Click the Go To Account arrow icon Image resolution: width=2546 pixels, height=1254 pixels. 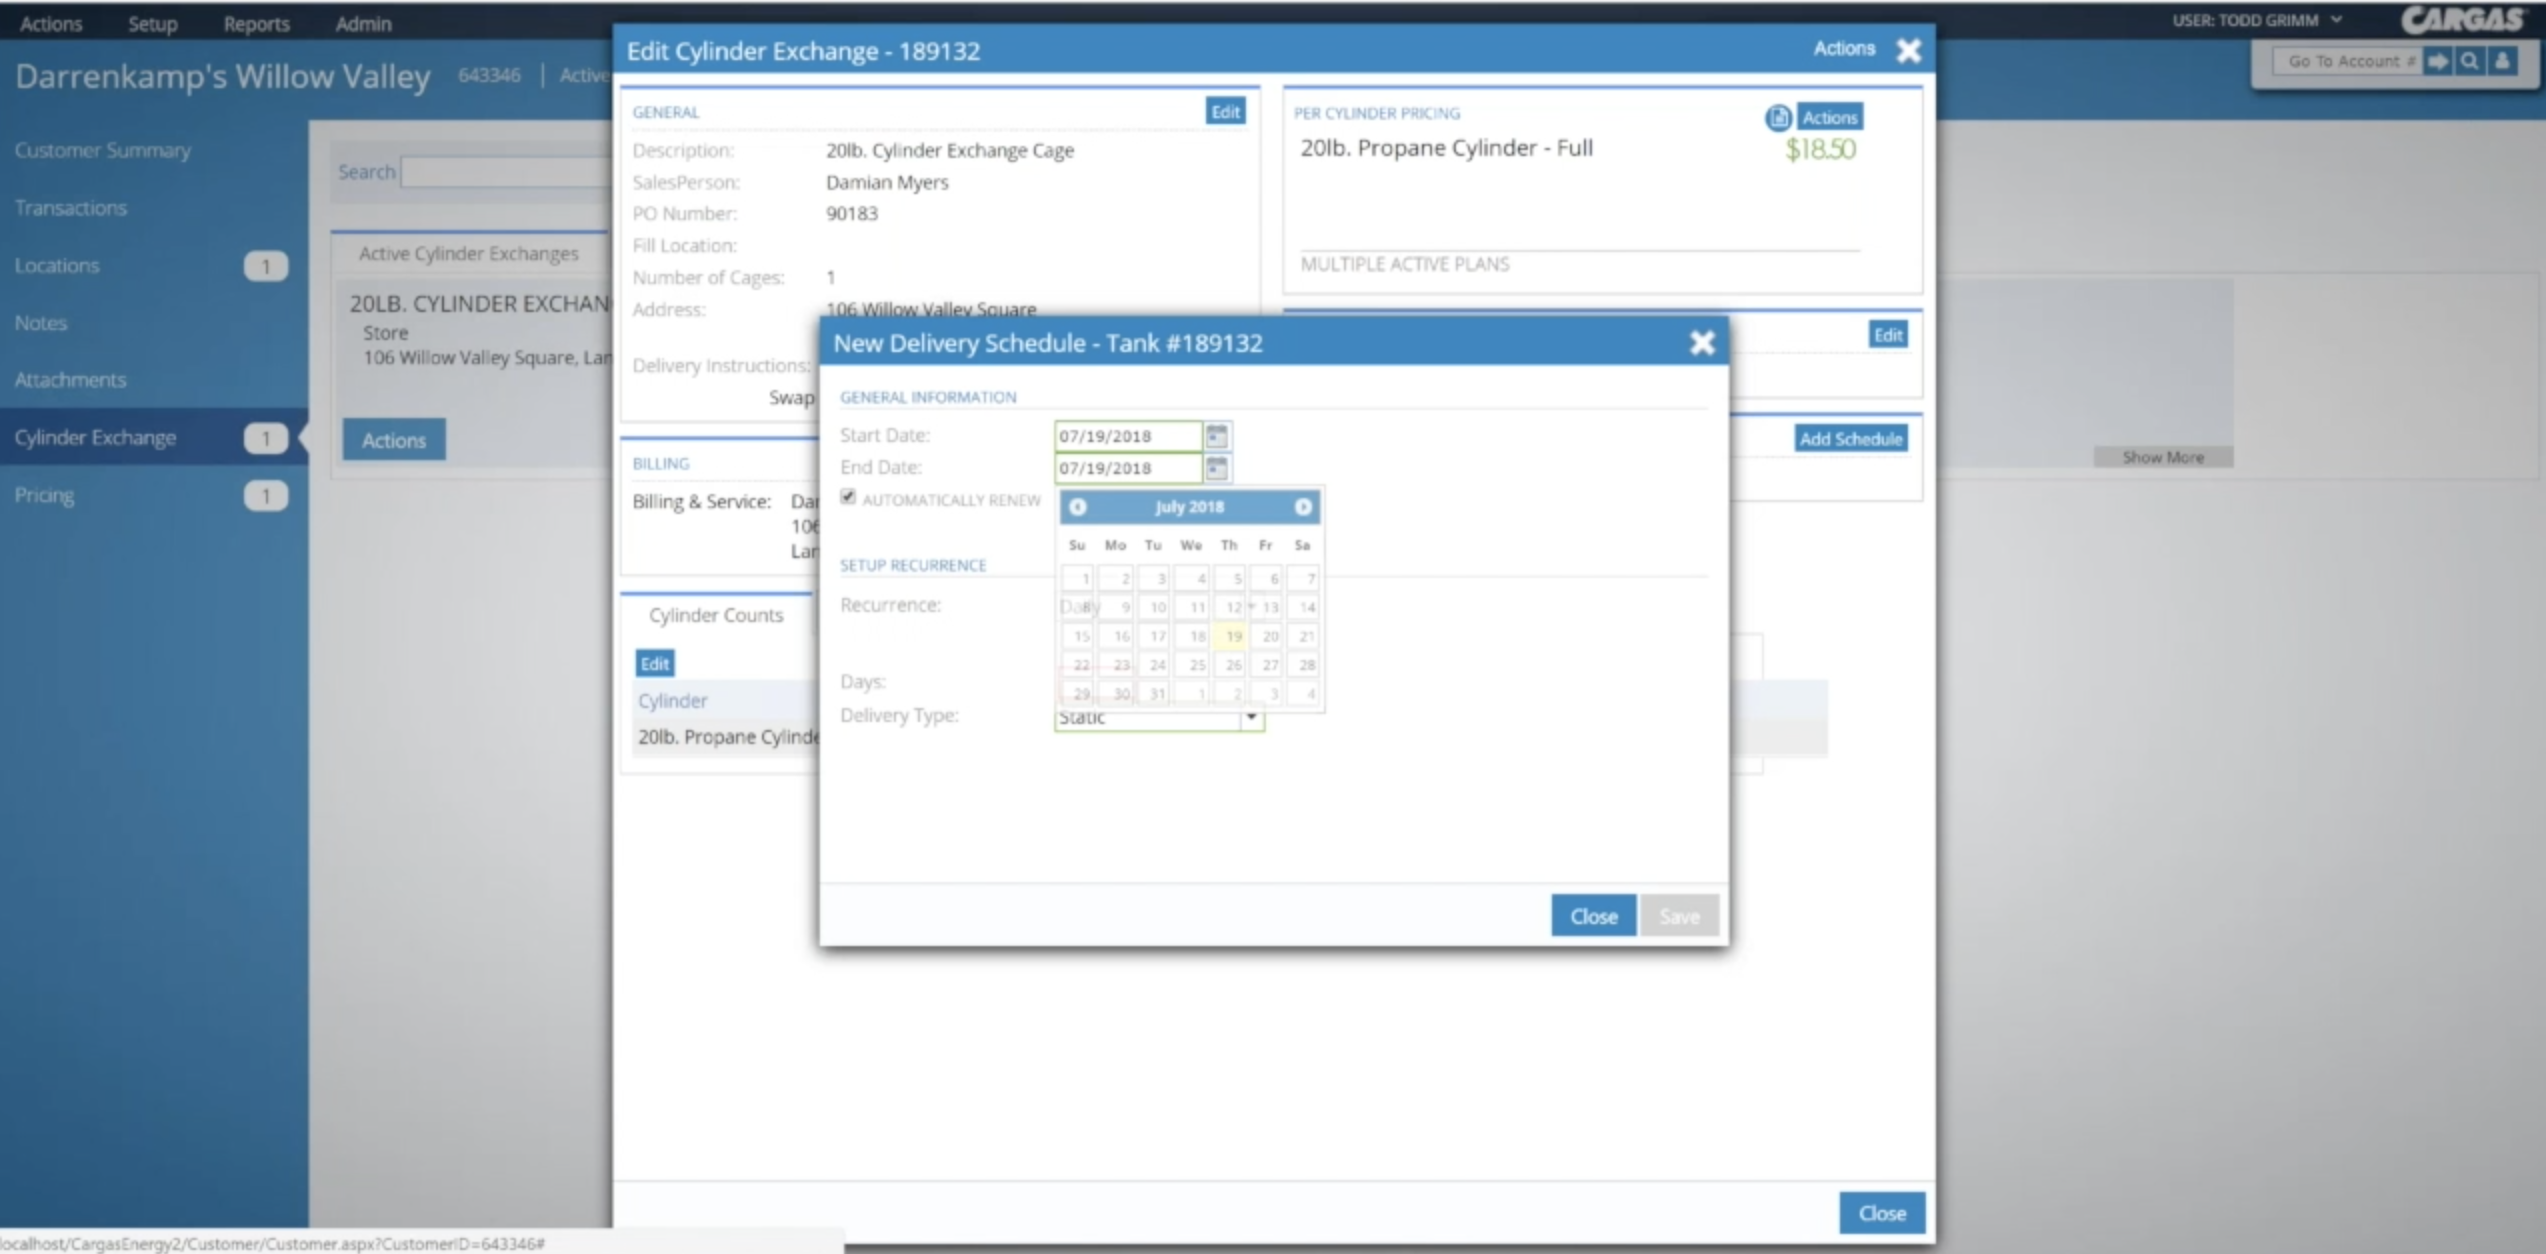(x=2438, y=62)
